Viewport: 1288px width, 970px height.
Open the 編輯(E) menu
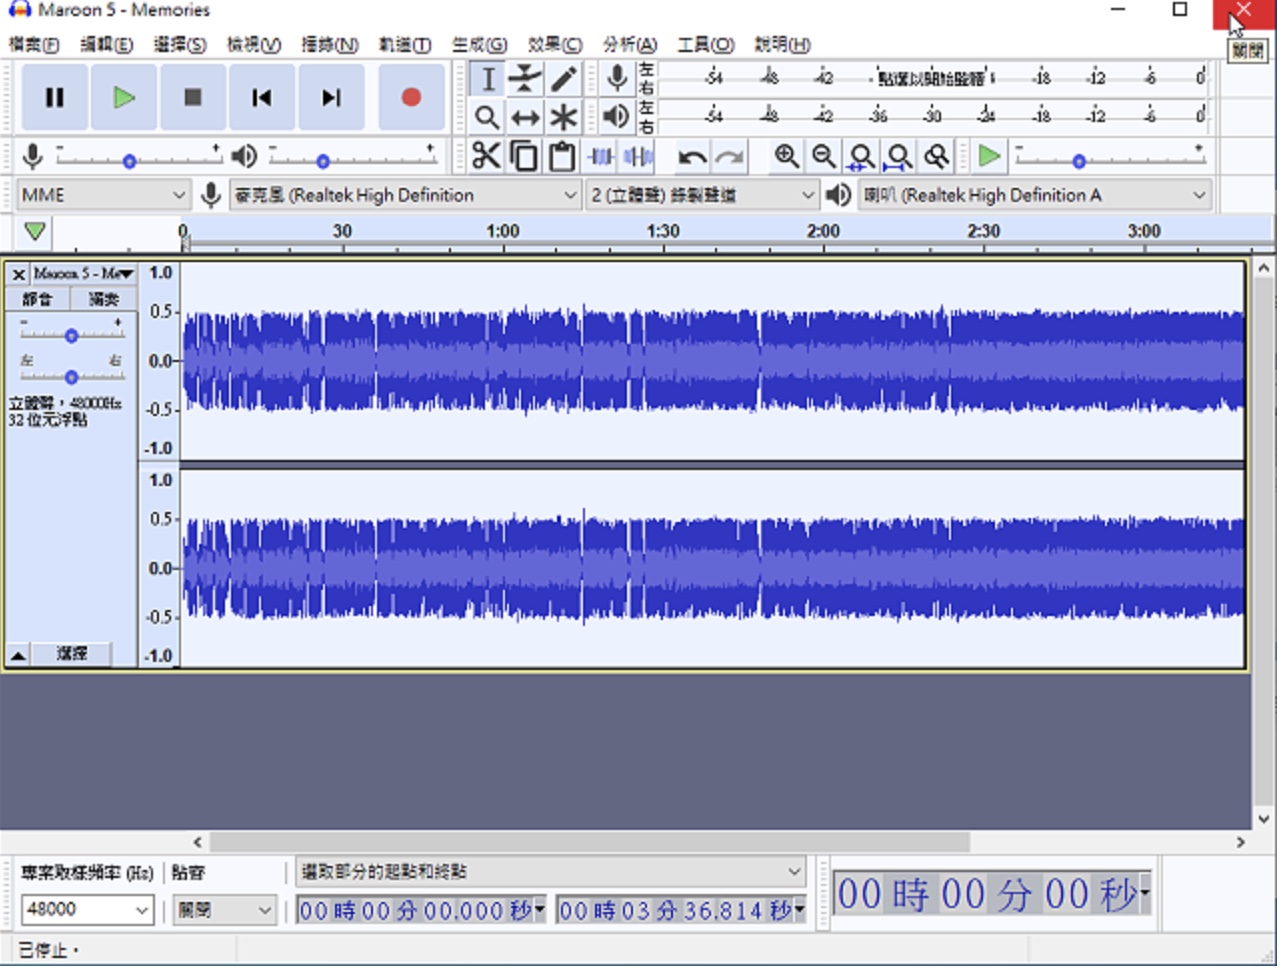pyautogui.click(x=107, y=45)
